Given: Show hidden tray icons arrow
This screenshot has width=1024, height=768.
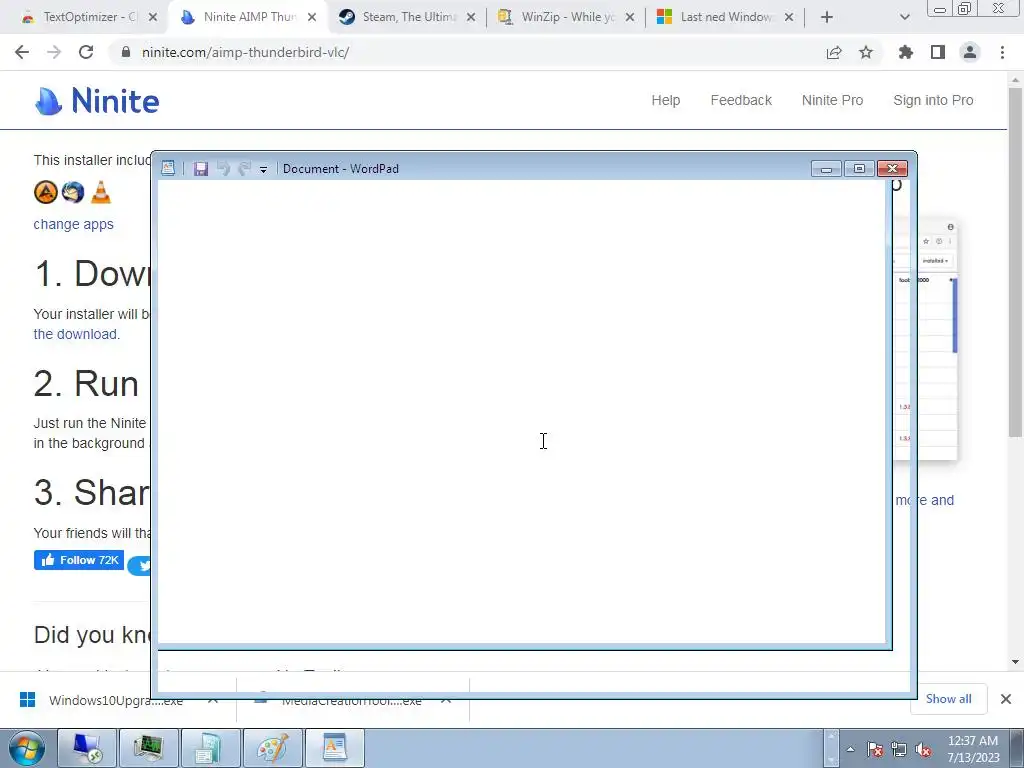Looking at the screenshot, I should (850, 749).
